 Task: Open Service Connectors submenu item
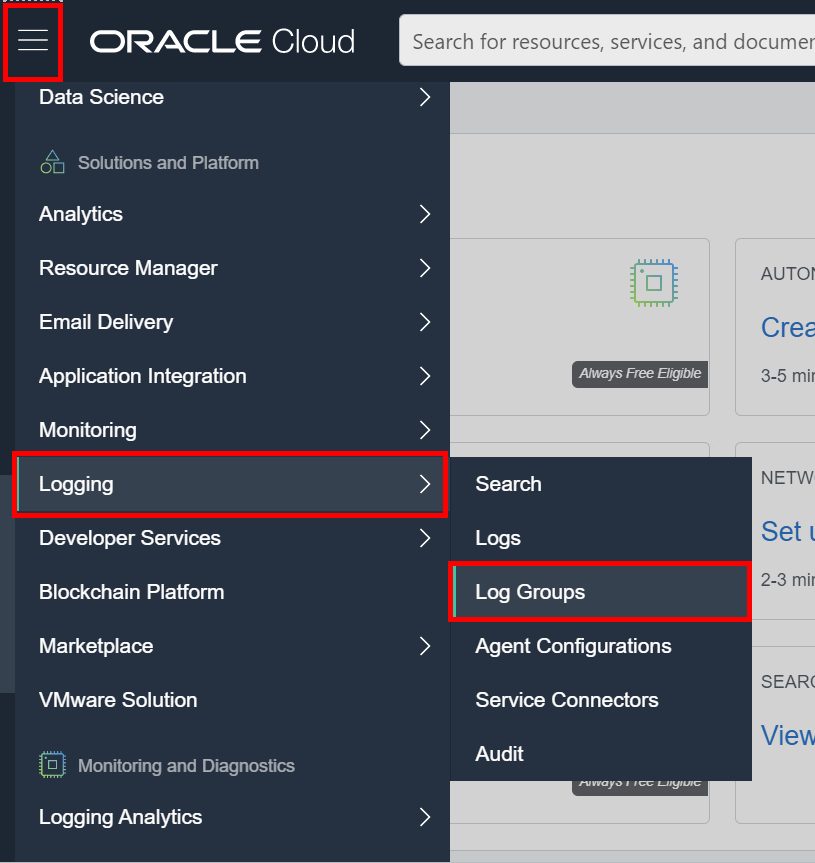pos(567,700)
